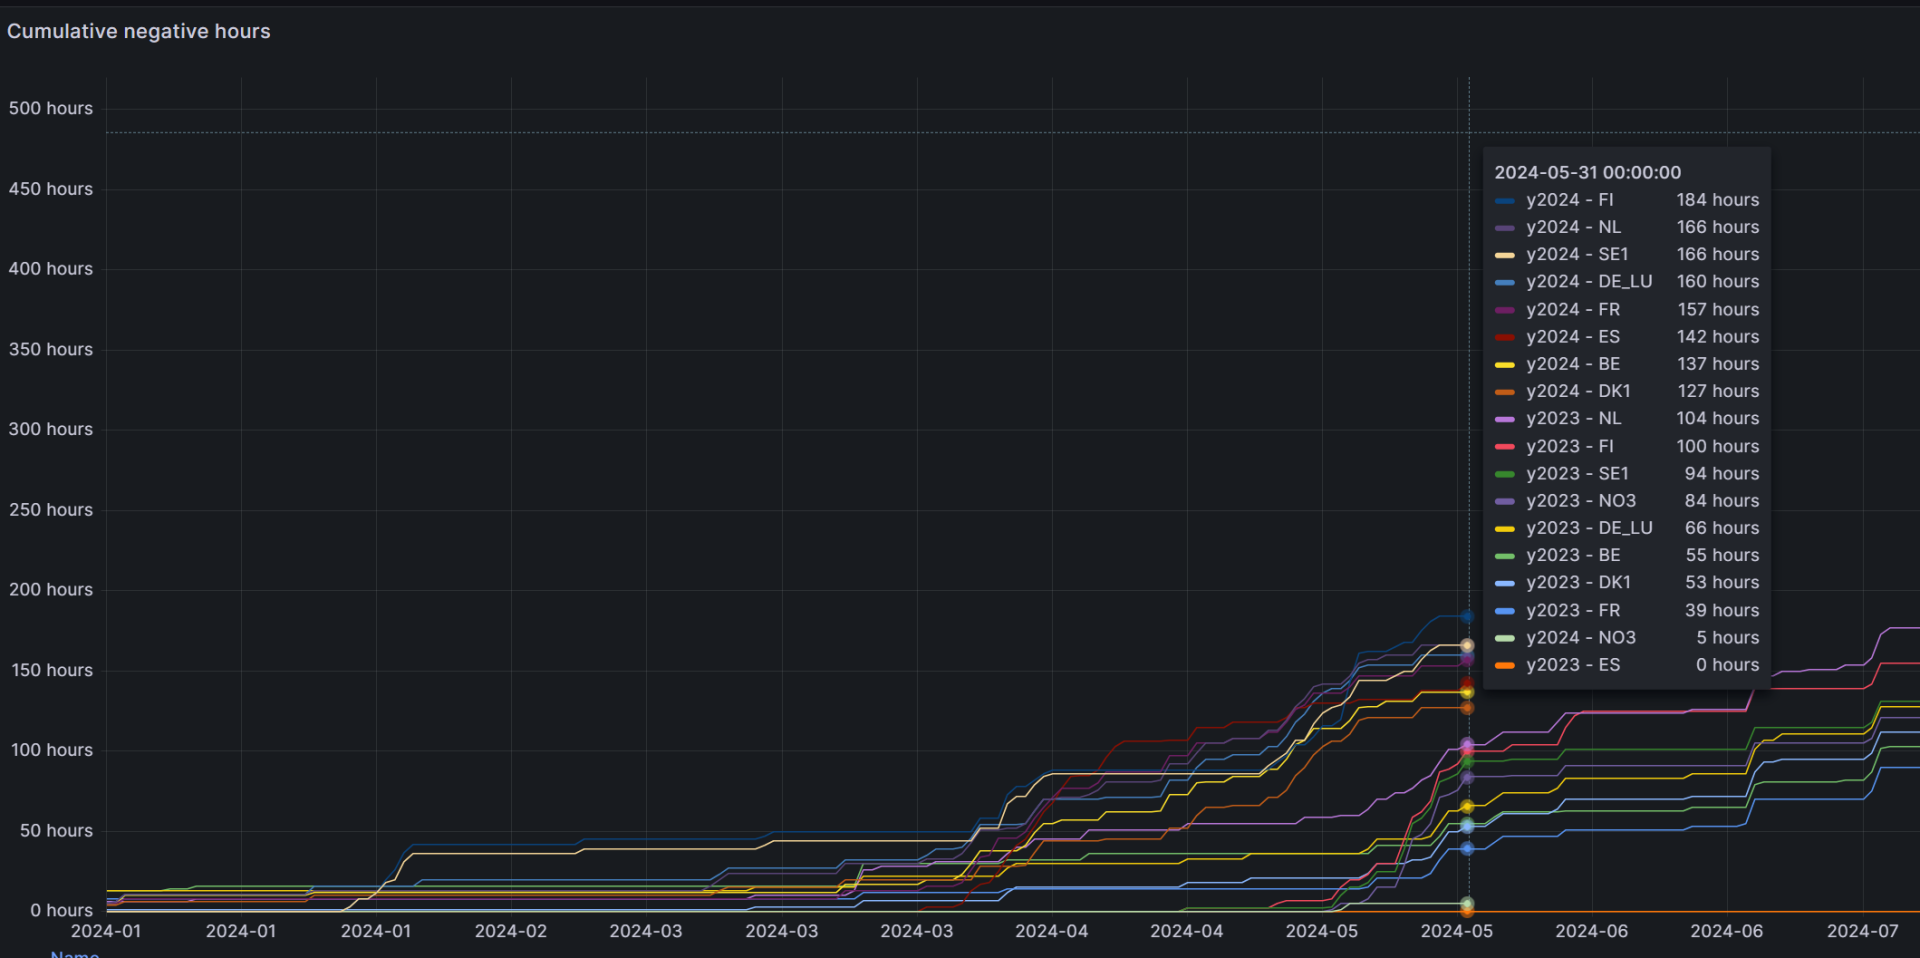Click the 84 hours value in tooltip
Screen dimensions: 1920x958
(1722, 500)
